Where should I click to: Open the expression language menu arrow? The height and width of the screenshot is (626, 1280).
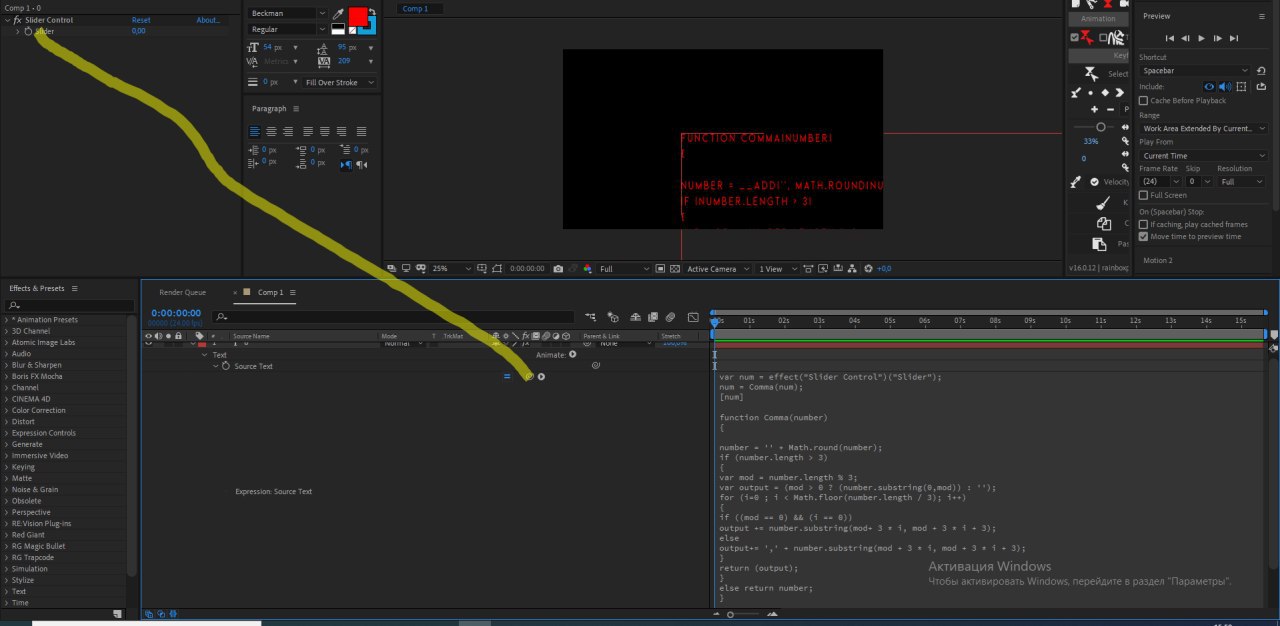541,376
